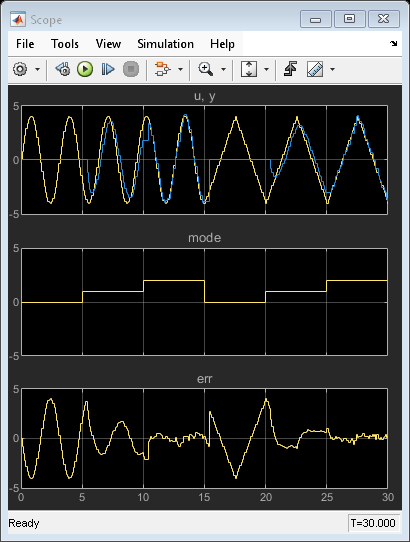Click the Highlight Simulink Block icon
The image size is (410, 542).
pyautogui.click(x=162, y=69)
